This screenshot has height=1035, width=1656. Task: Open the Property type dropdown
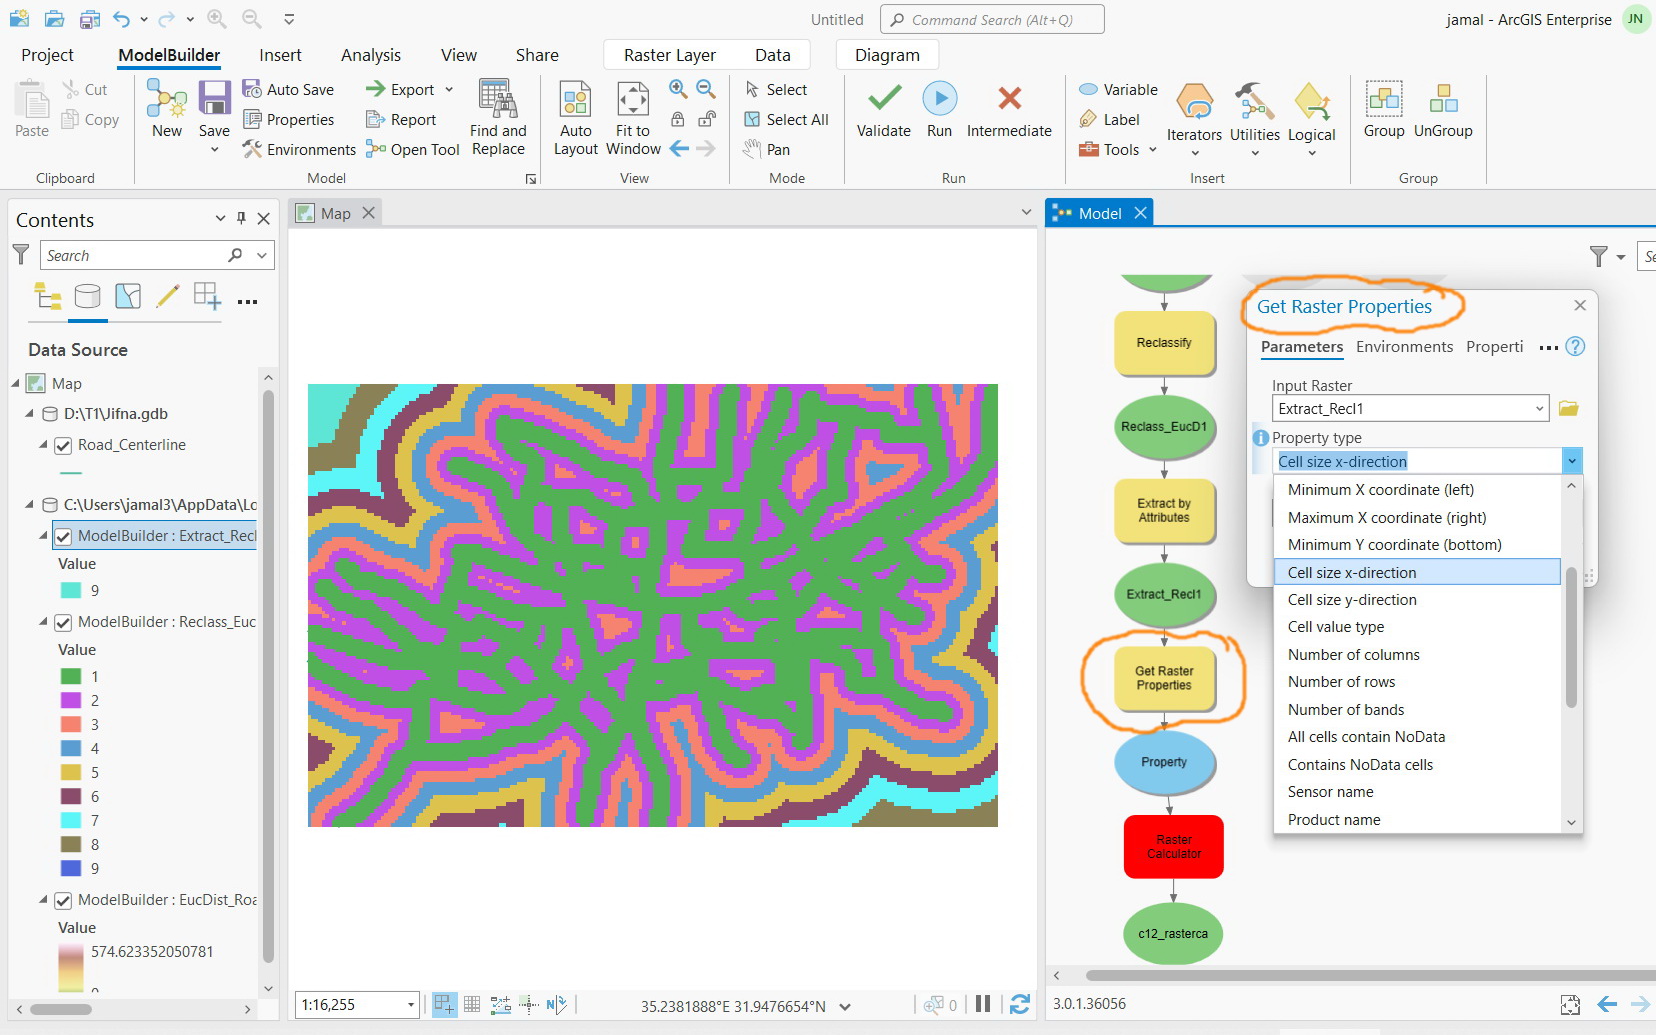point(1570,460)
